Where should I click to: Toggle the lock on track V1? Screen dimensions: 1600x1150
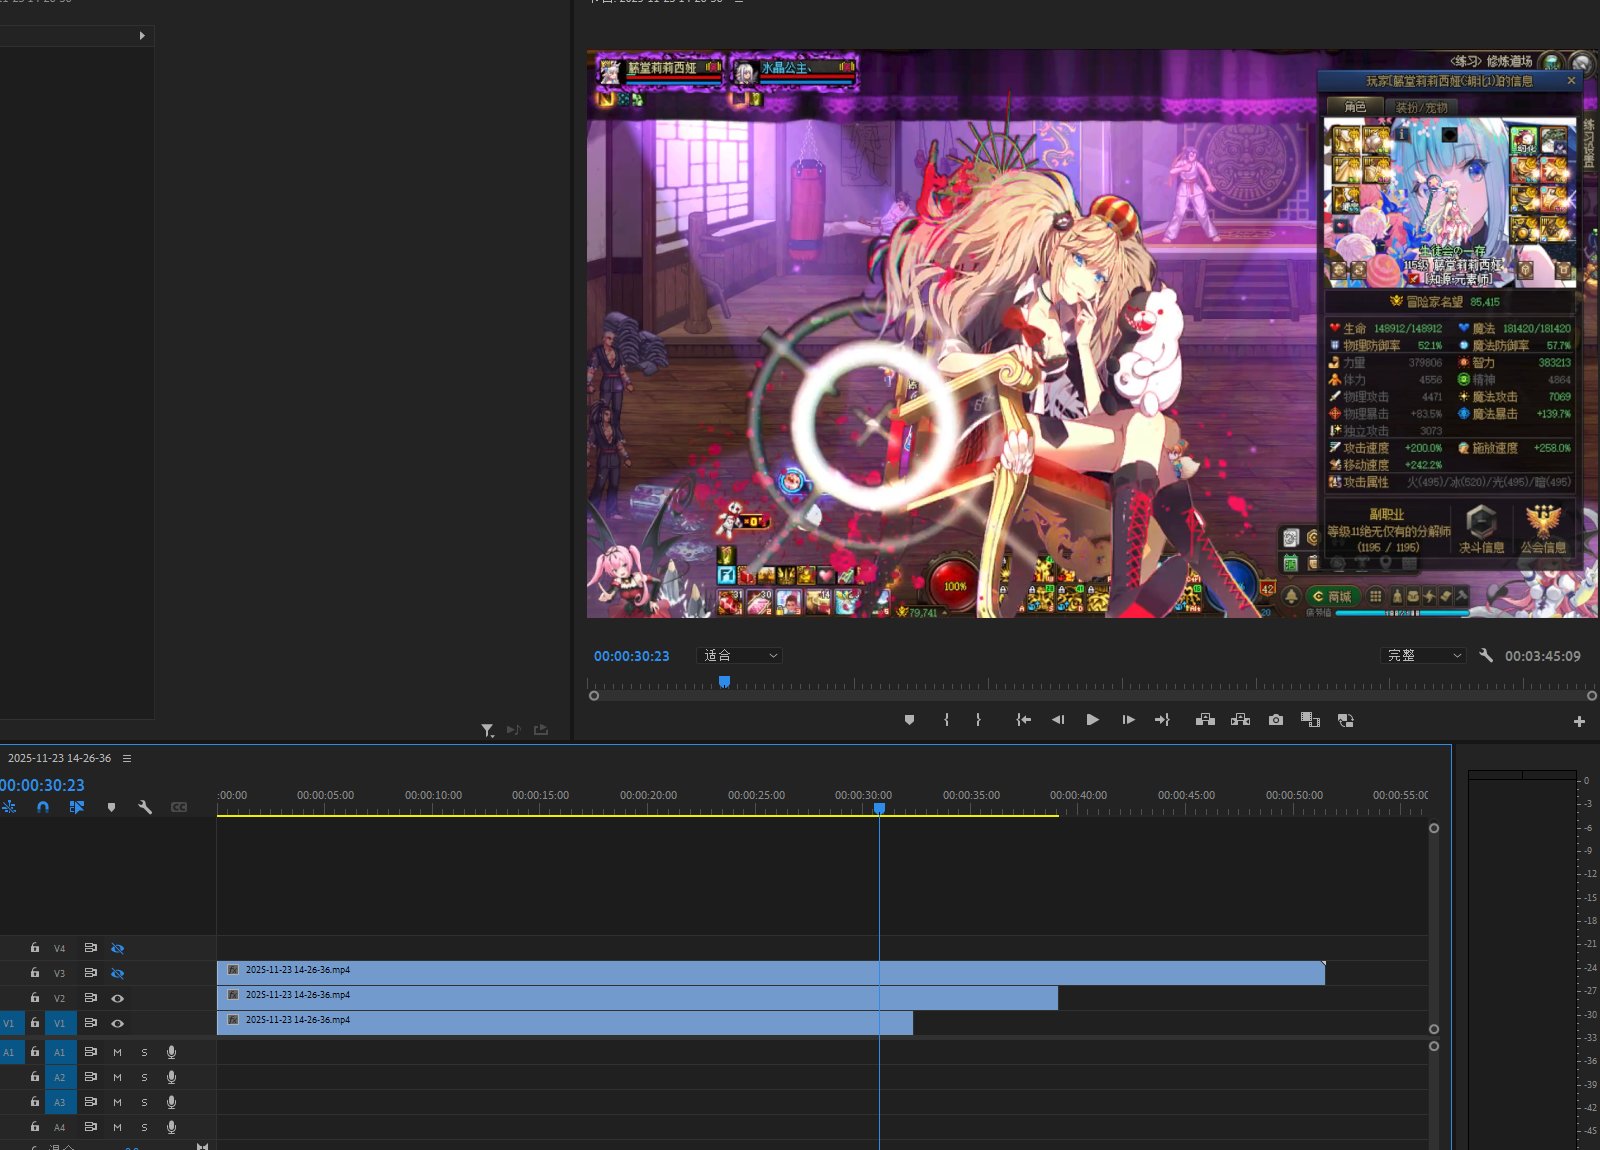(x=35, y=1023)
